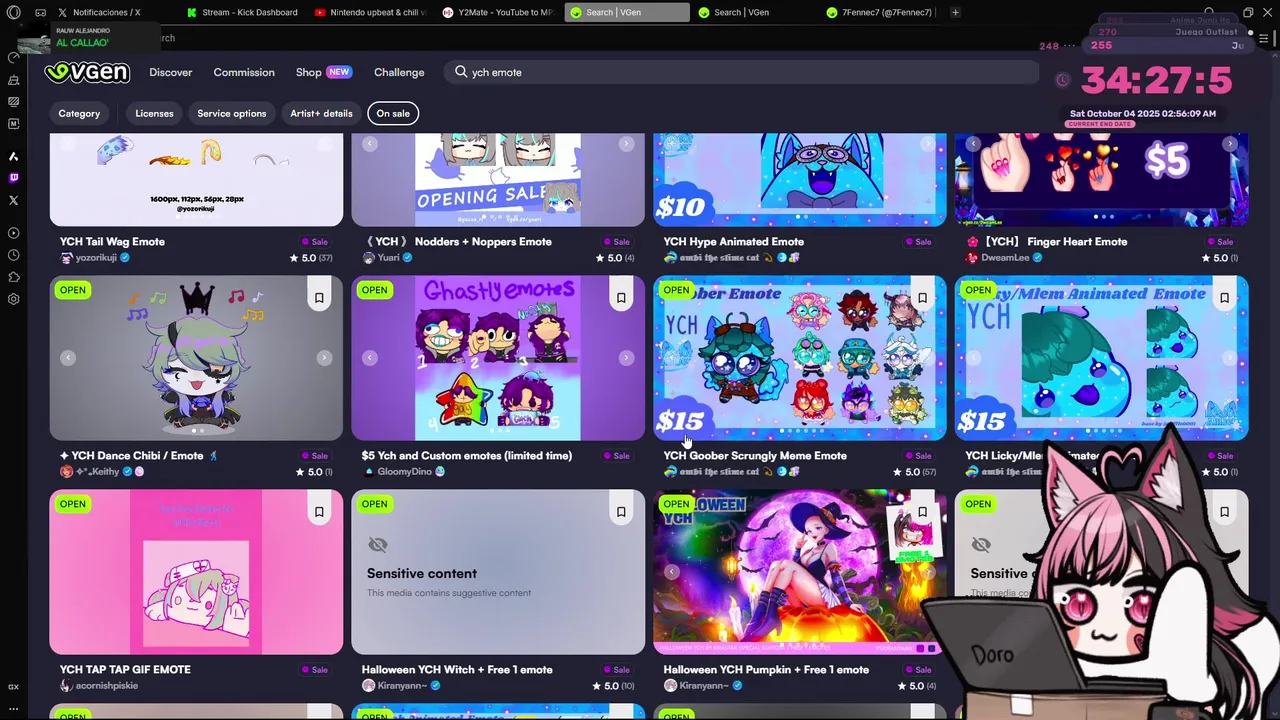Open GX Control speedometer icon in sidebar
Screen dimensions: 1280x720
click(13, 57)
